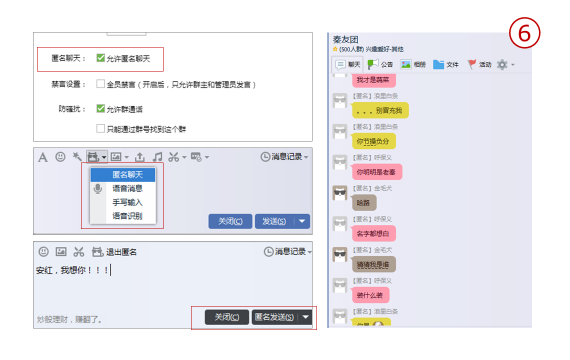The image size is (570, 360).
Task: Click the pink 装什么装 message bubble
Action: pyautogui.click(x=370, y=295)
